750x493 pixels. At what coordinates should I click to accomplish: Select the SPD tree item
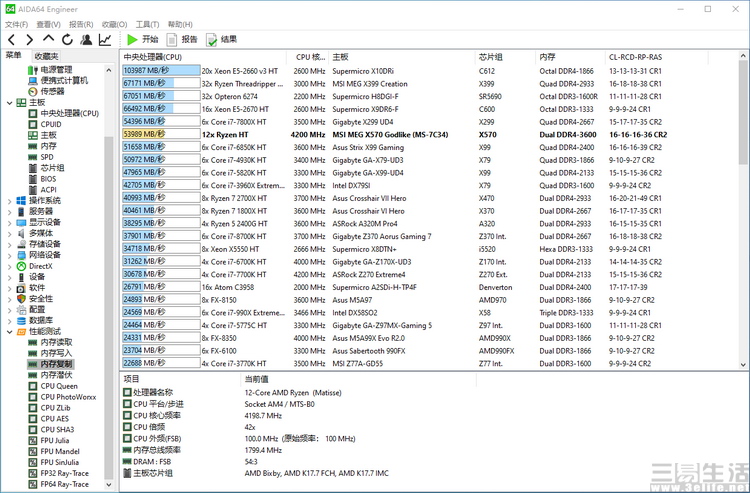(47, 157)
